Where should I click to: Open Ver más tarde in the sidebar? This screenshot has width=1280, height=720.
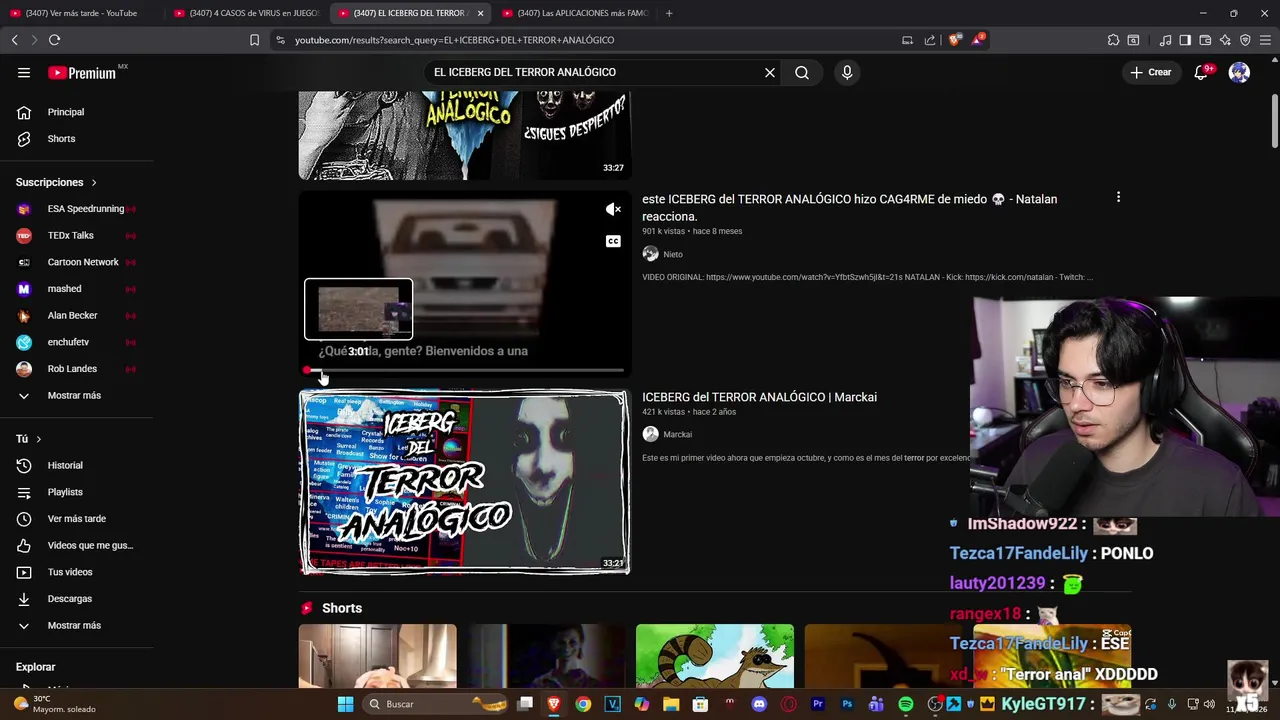pyautogui.click(x=77, y=519)
